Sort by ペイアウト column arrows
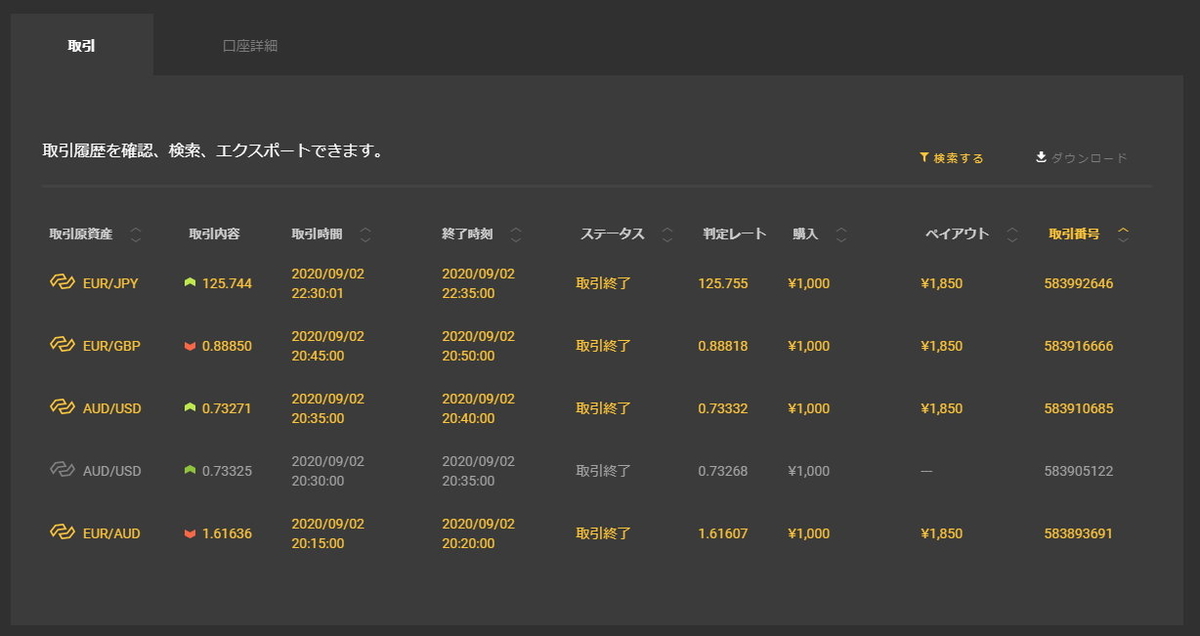Screen dimensions: 1200x636 (x=1012, y=235)
